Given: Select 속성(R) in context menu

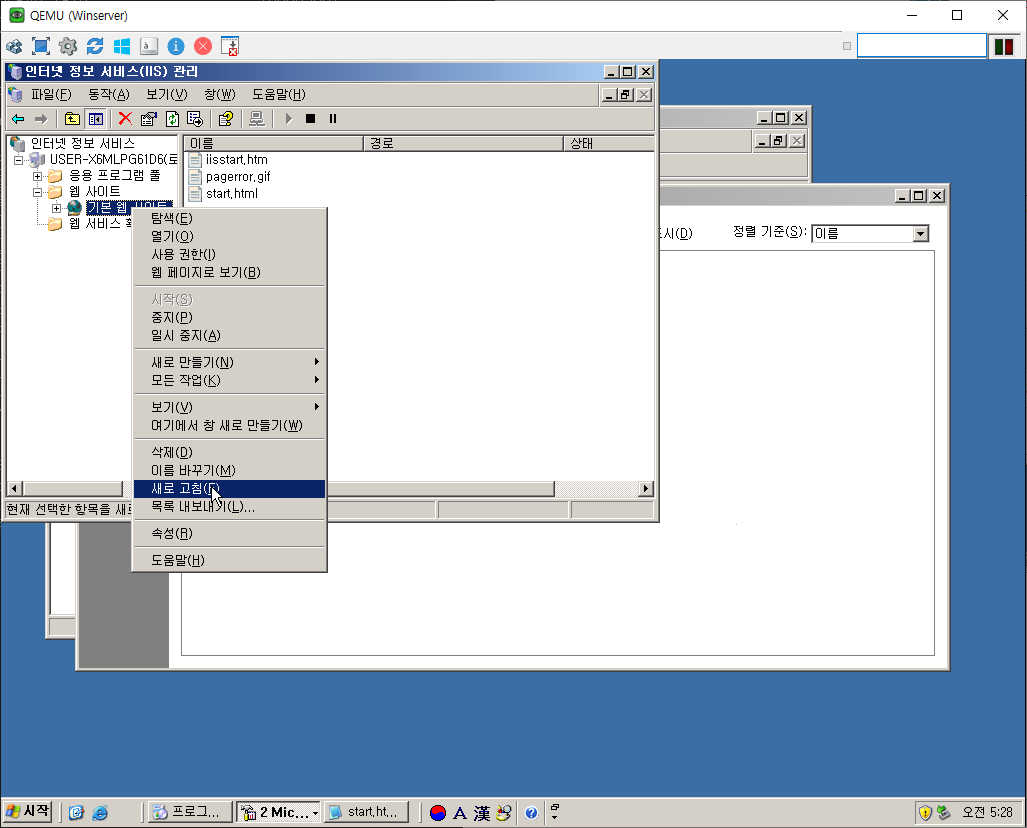Looking at the screenshot, I should (229, 534).
